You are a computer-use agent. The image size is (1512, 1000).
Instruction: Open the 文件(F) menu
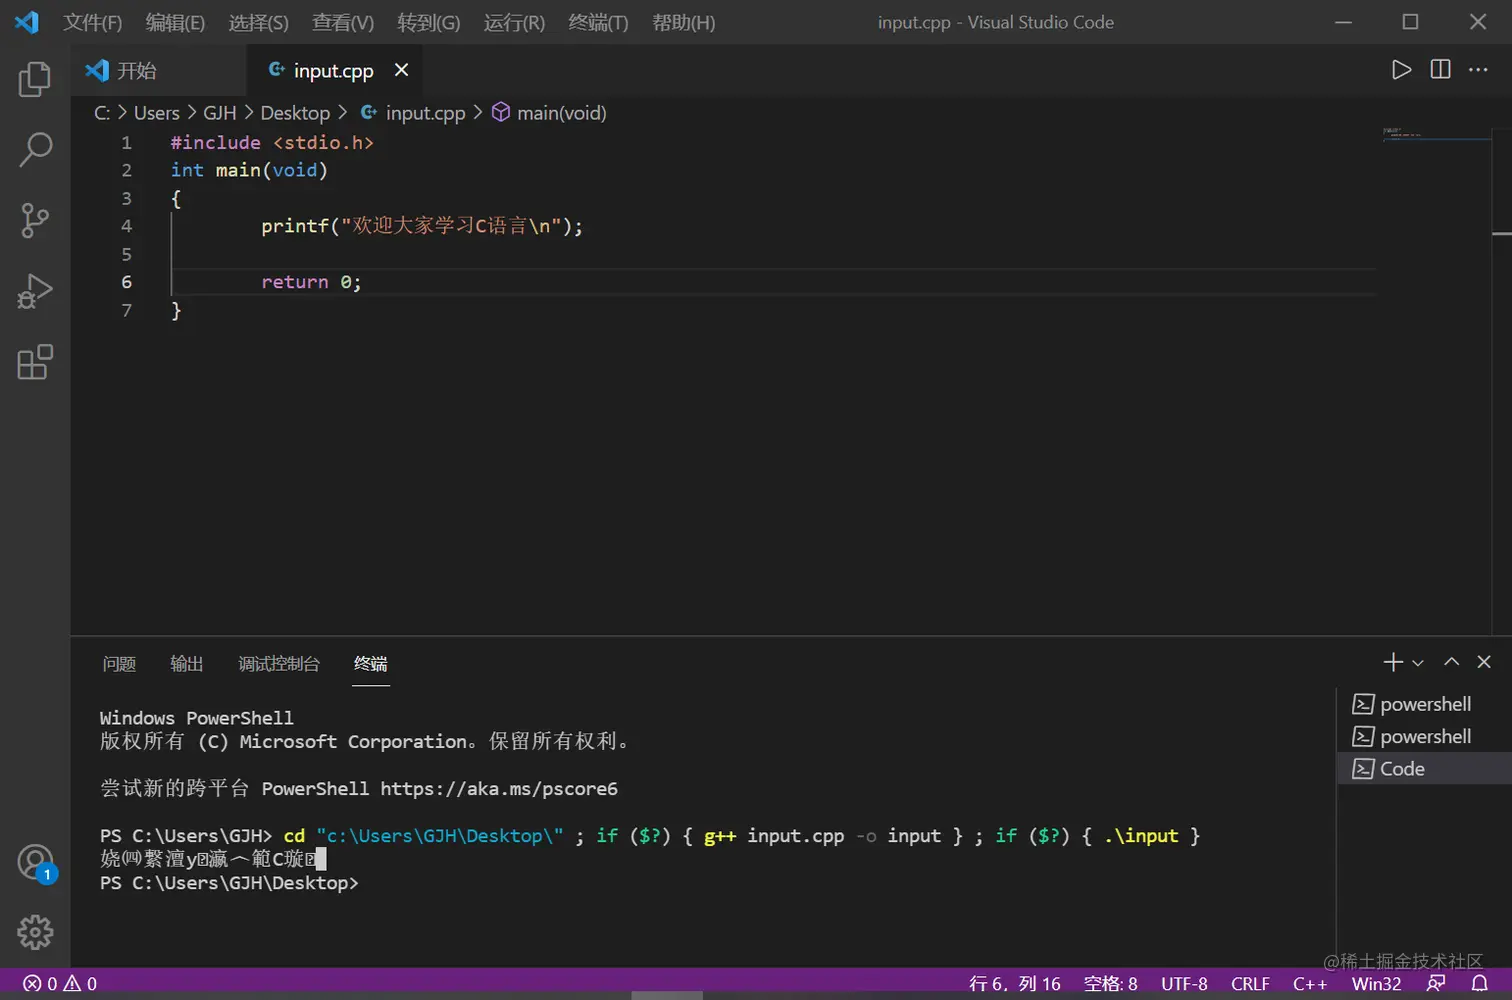tap(92, 22)
